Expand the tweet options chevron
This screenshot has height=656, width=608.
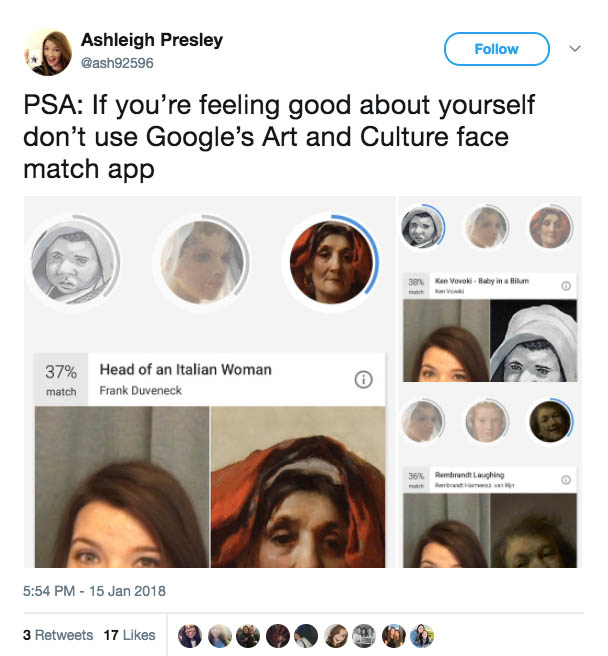tap(574, 49)
